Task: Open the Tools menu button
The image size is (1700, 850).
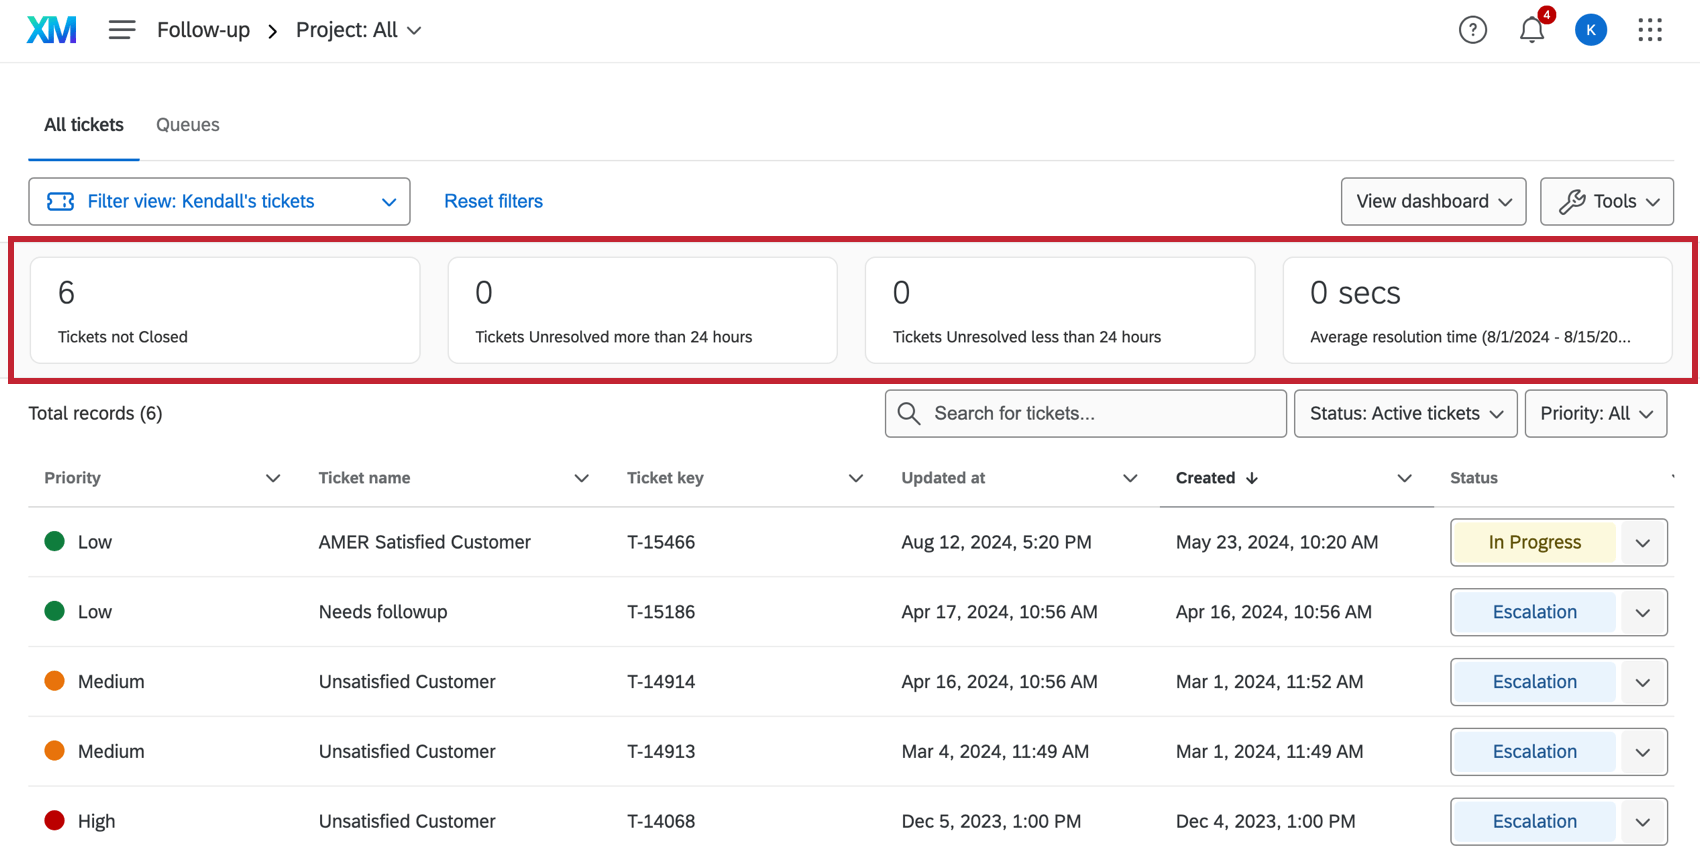Action: coord(1606,202)
